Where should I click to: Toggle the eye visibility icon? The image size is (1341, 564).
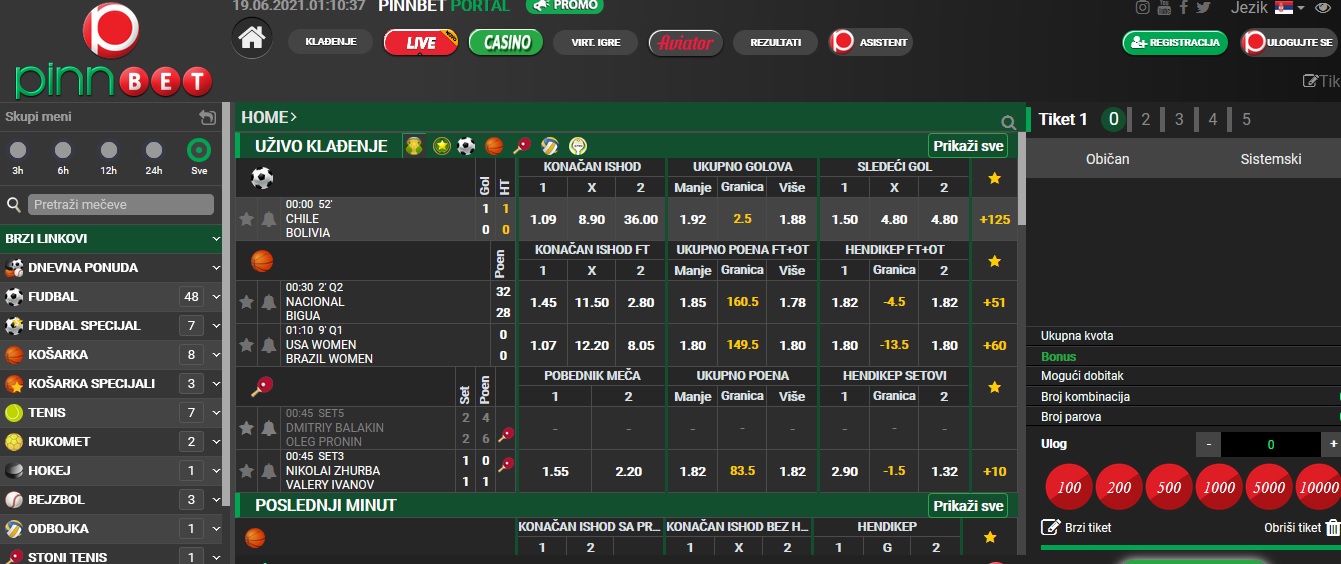1323,7
